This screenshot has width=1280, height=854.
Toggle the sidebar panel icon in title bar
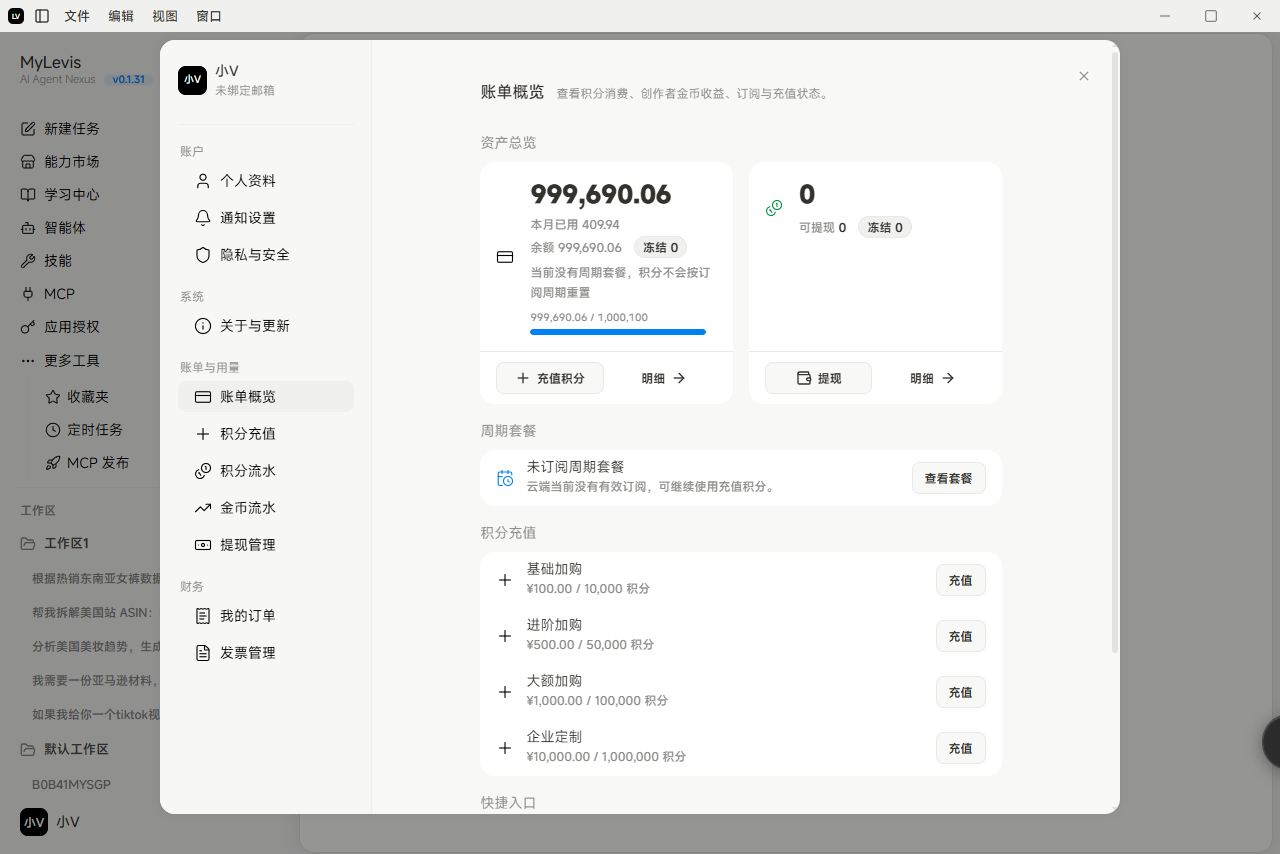(x=42, y=16)
